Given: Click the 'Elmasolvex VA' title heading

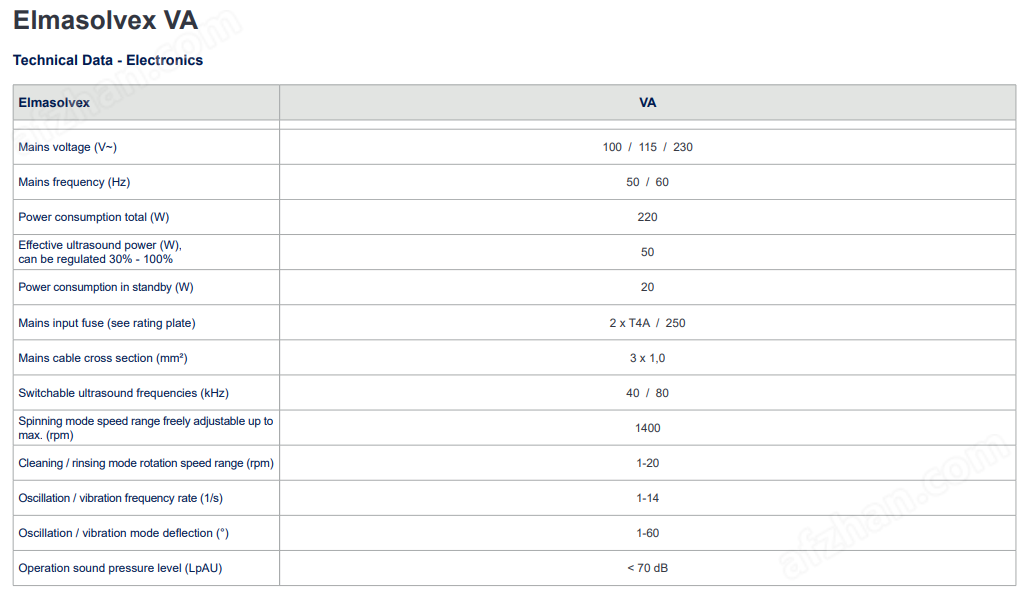Looking at the screenshot, I should pyautogui.click(x=106, y=20).
